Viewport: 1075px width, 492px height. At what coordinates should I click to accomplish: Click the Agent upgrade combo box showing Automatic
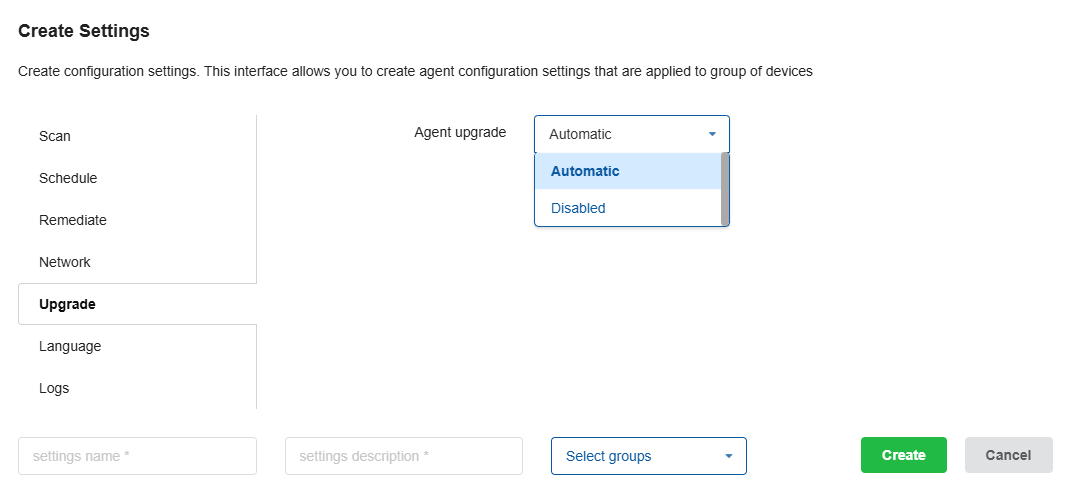pos(620,134)
